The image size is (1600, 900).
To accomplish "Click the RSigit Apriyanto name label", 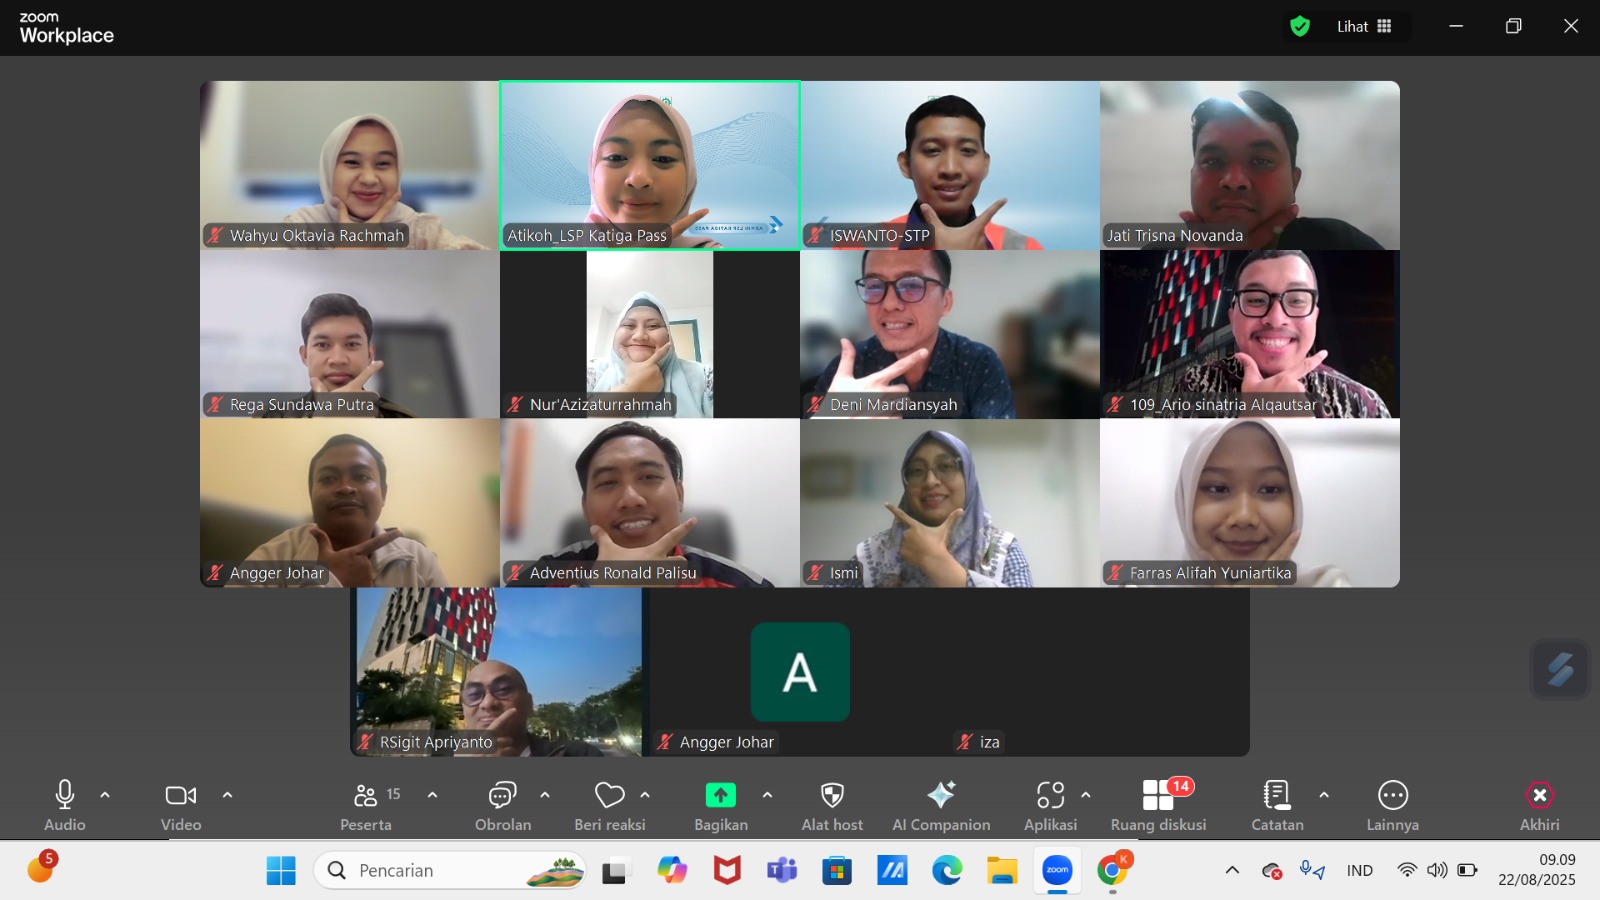I will (x=436, y=742).
